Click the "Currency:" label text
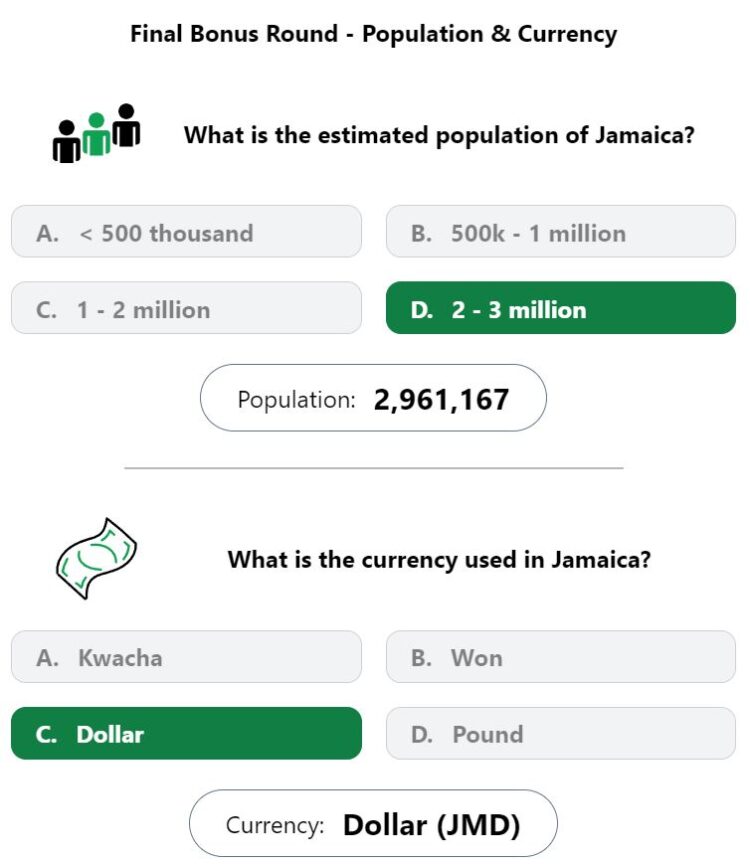 (274, 825)
